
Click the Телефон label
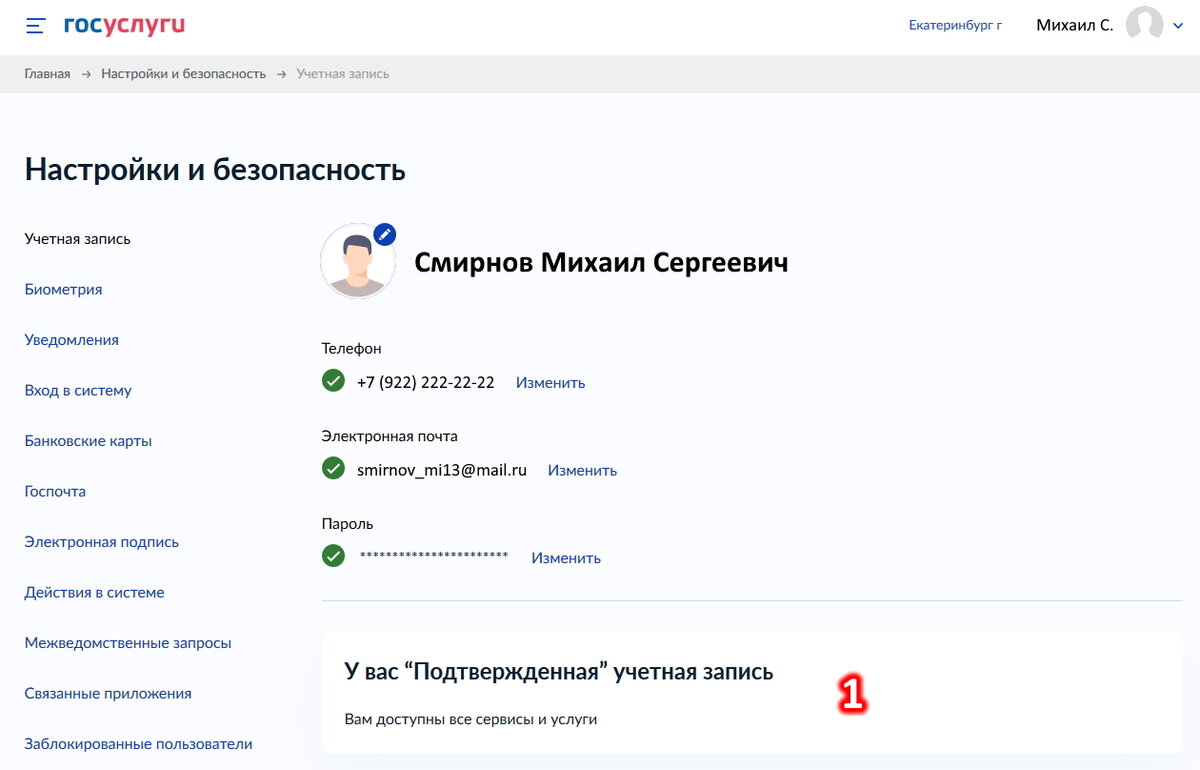tap(352, 348)
